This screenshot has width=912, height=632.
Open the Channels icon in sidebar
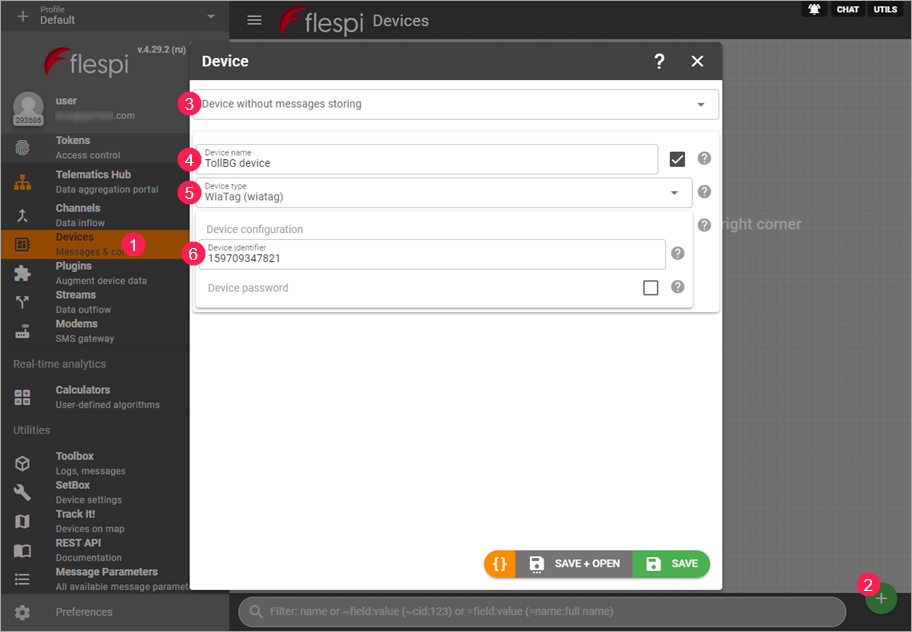point(23,216)
